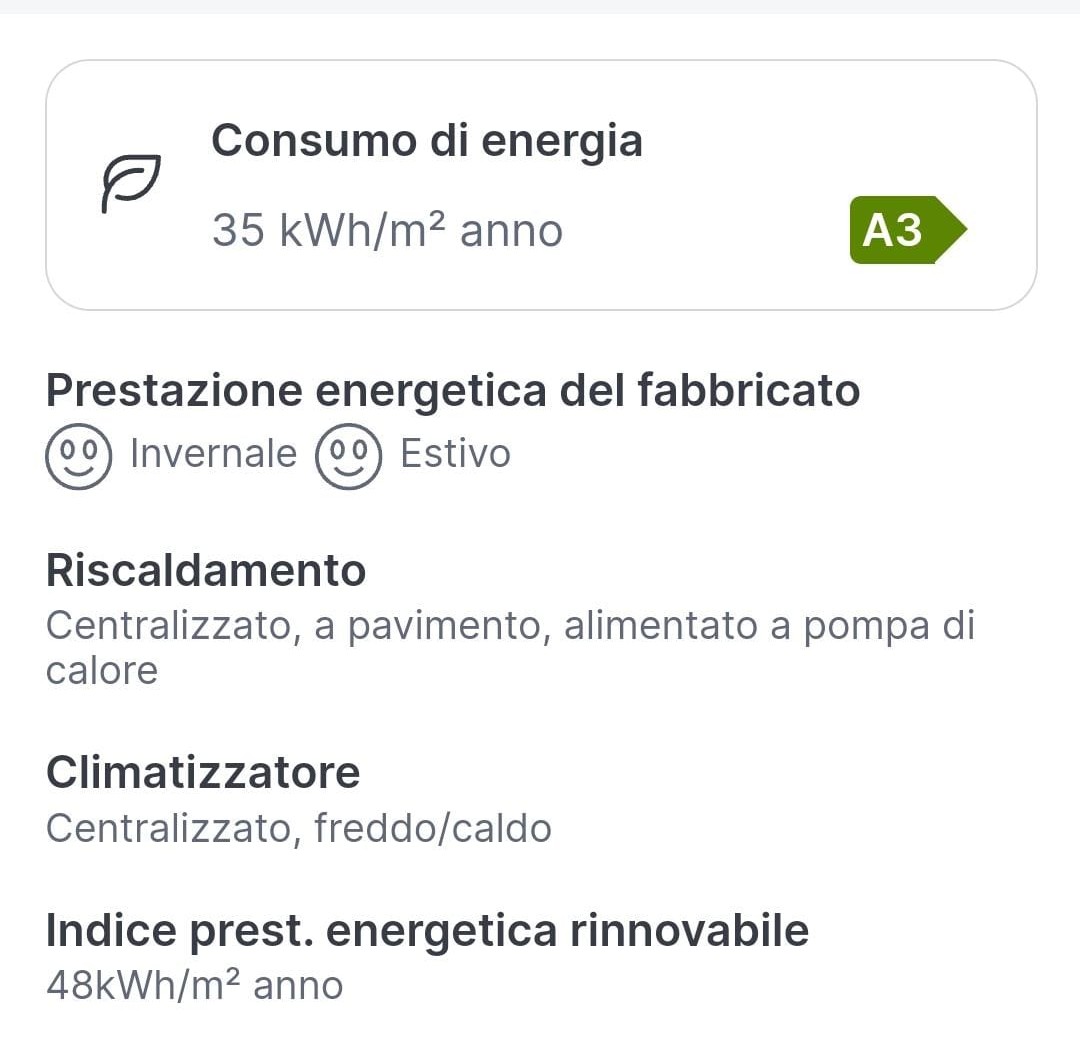Click the Prestazione energetica del fabbricato heading
Viewport: 1080px width, 1054px height.
pos(453,390)
